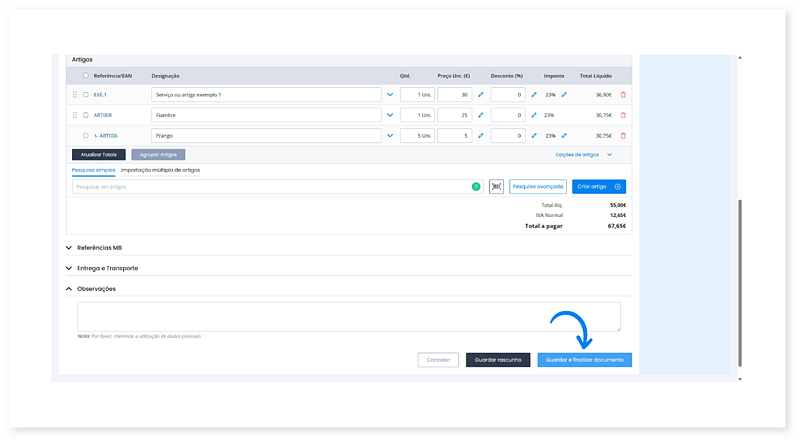Edit unit price pencil for Frango row
The width and height of the screenshot is (800, 442).
click(x=481, y=136)
